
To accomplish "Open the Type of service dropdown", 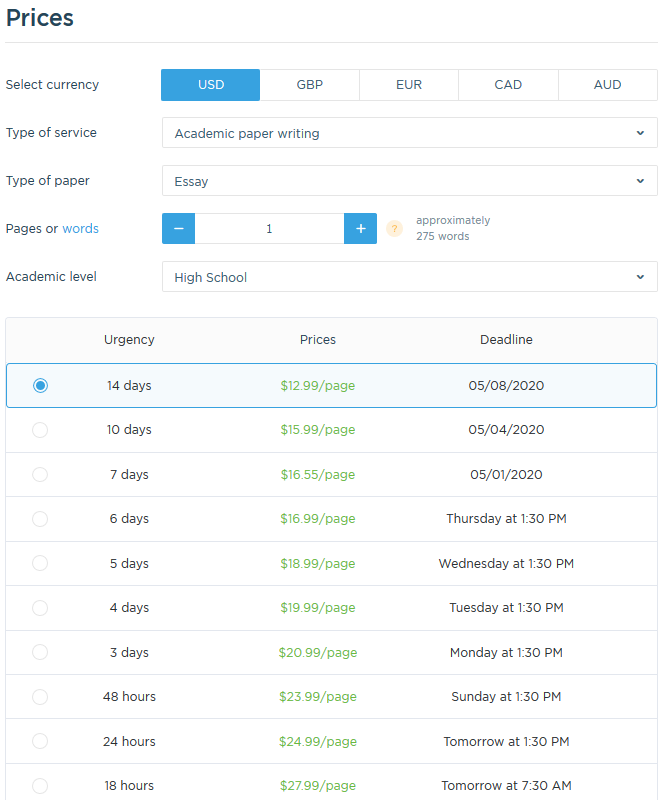I will tap(410, 133).
